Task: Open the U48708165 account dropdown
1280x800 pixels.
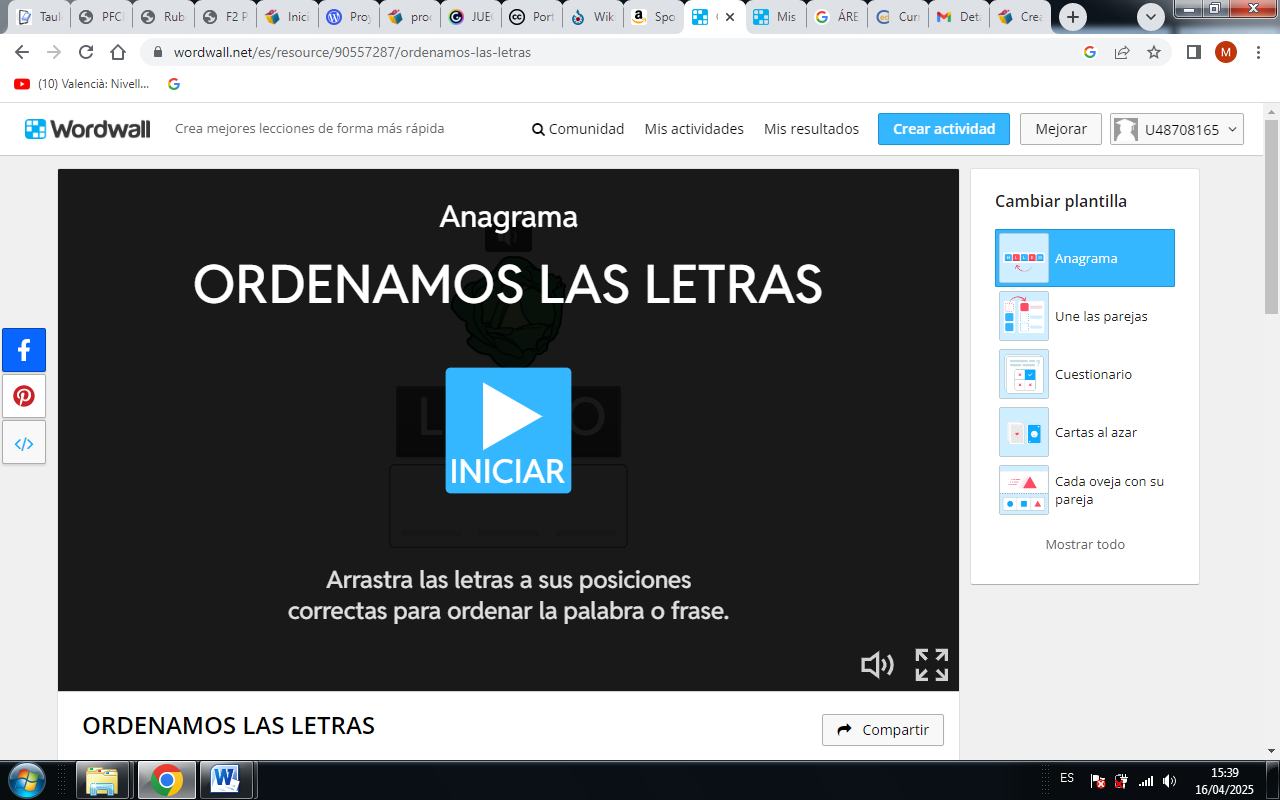Action: 1177,129
